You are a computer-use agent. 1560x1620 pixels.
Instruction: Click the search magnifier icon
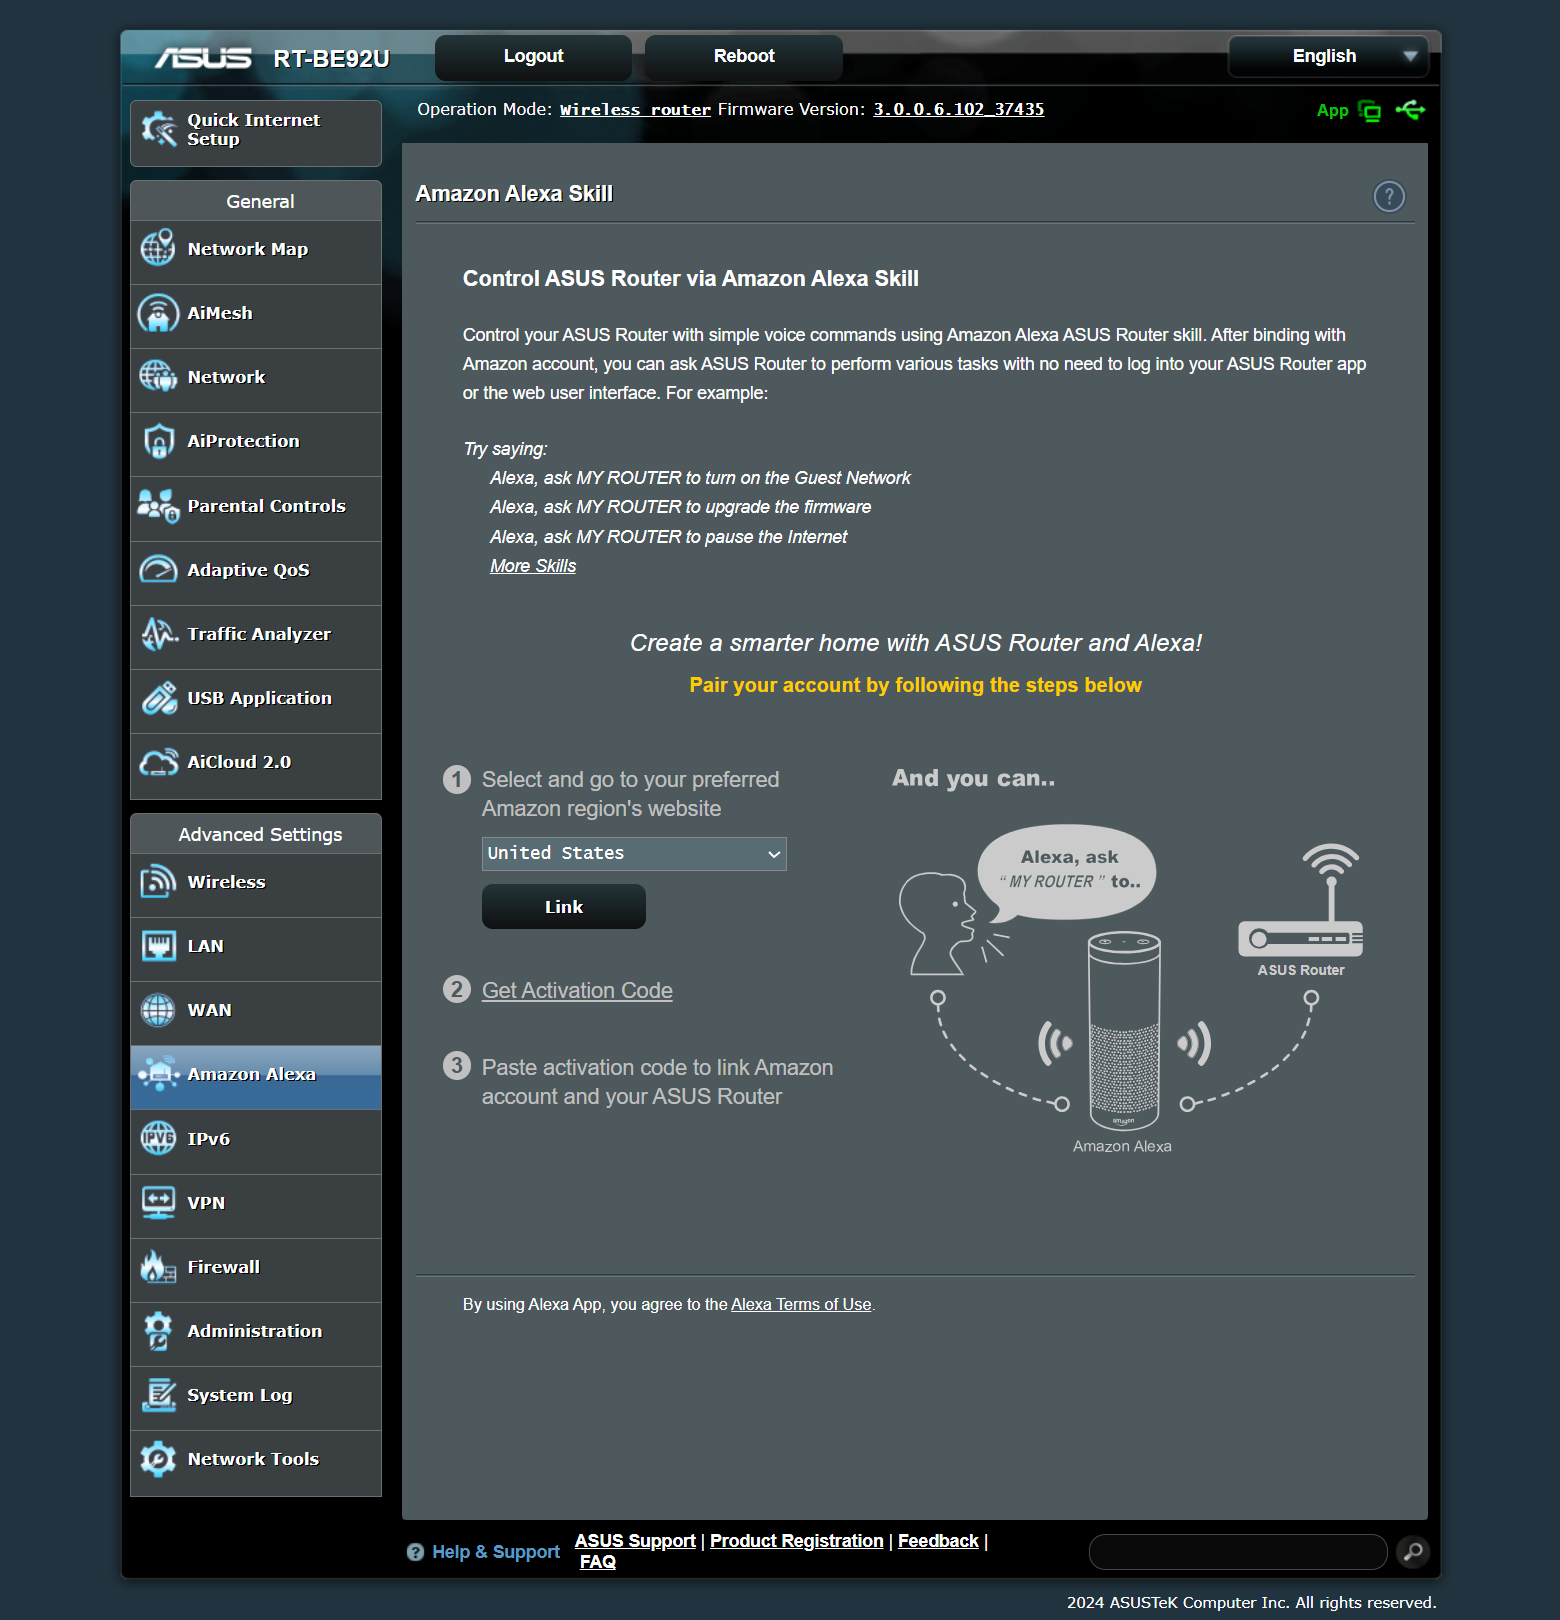coord(1413,1552)
